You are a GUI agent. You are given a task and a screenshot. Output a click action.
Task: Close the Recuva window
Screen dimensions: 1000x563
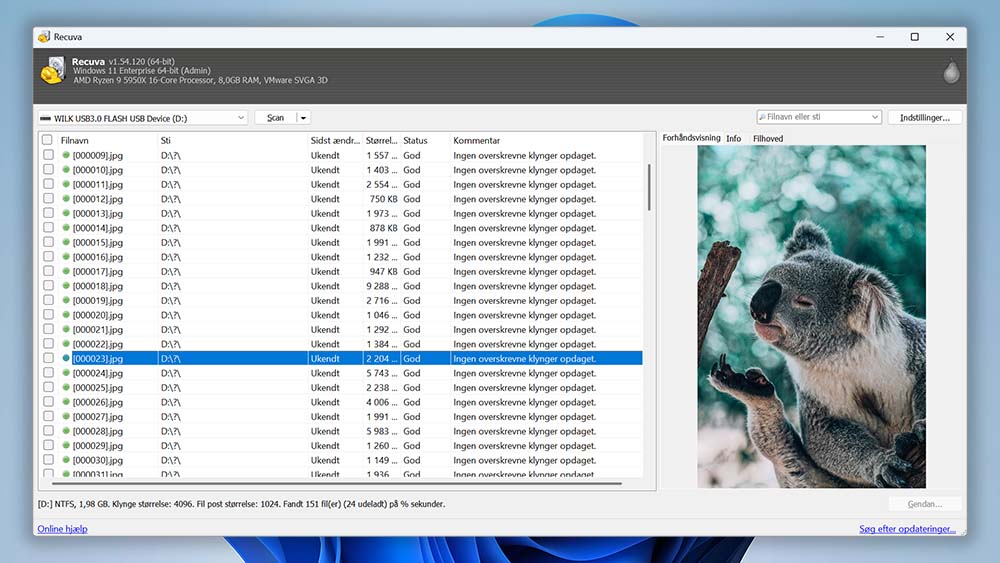click(x=950, y=37)
